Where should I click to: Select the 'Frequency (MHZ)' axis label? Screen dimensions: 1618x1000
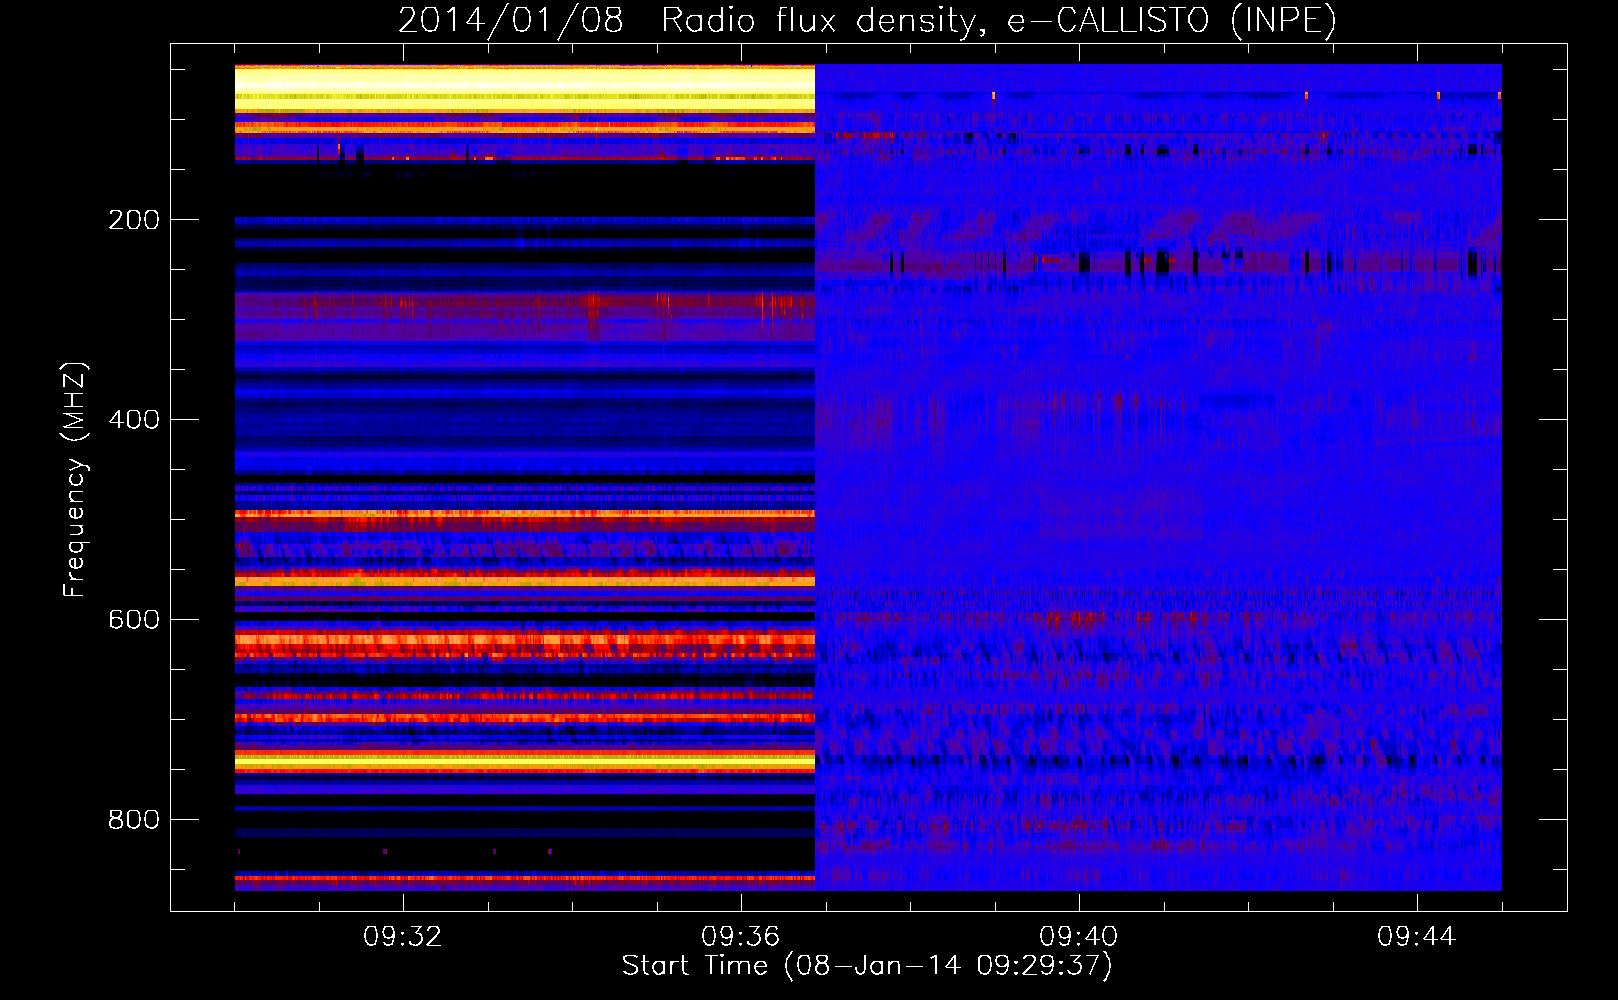[x=75, y=480]
